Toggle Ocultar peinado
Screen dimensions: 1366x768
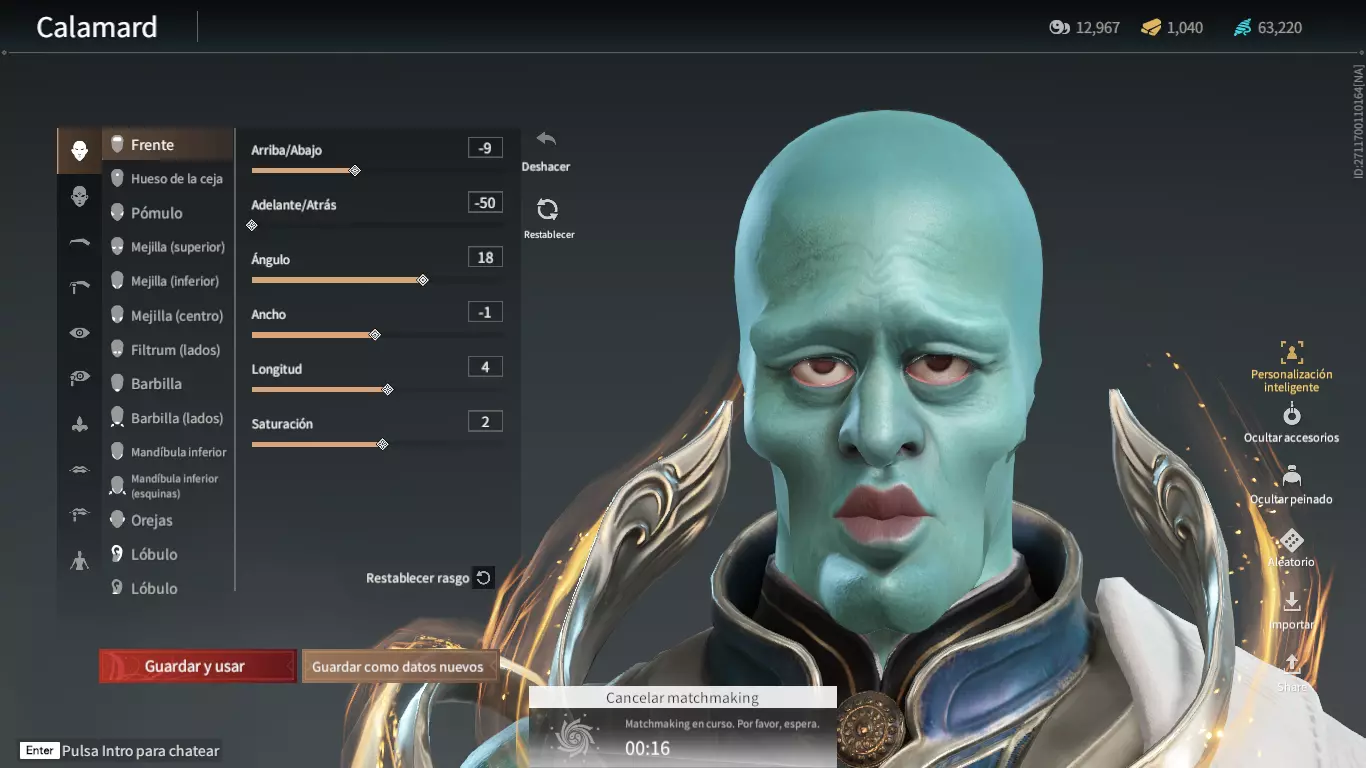coord(1291,485)
